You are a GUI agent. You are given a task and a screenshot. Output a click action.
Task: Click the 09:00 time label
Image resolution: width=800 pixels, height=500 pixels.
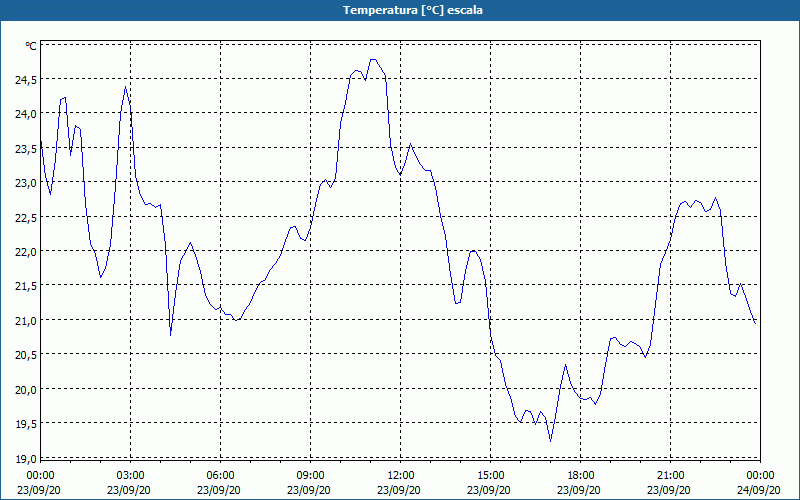coord(310,476)
